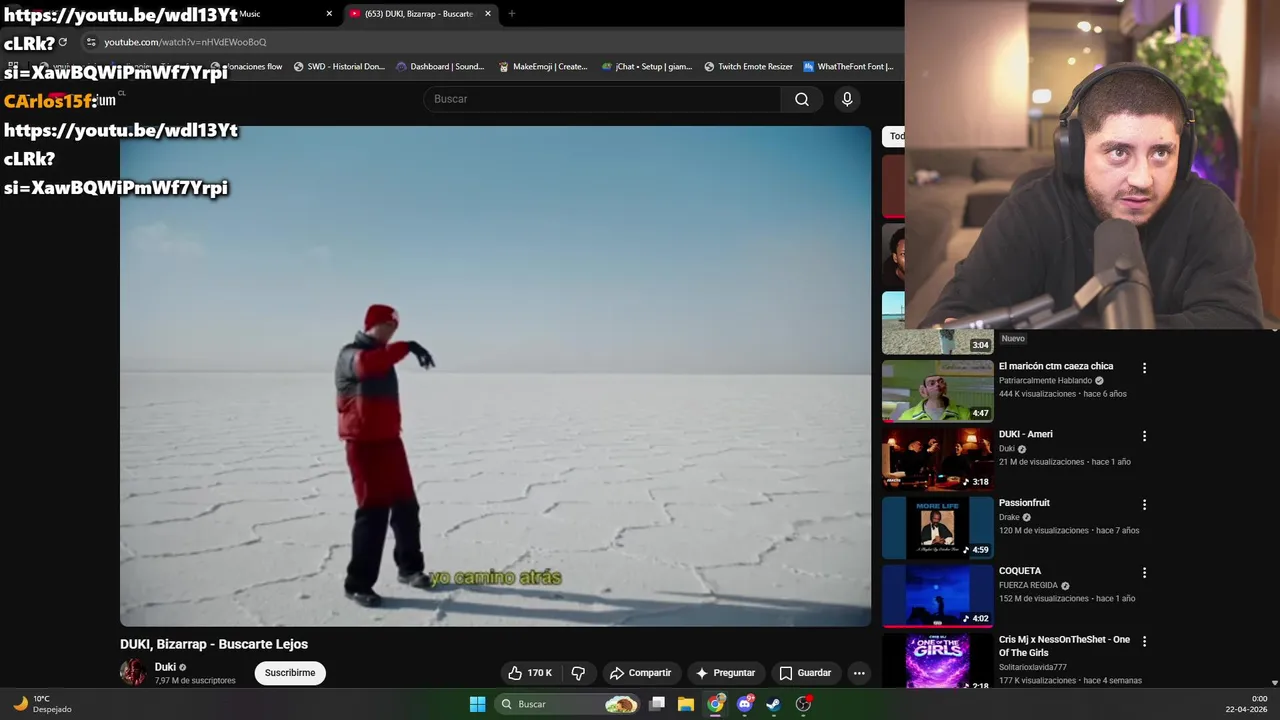Image resolution: width=1280 pixels, height=720 pixels.
Task: Open the Twitch Emote Resizer bookmark
Action: point(748,67)
